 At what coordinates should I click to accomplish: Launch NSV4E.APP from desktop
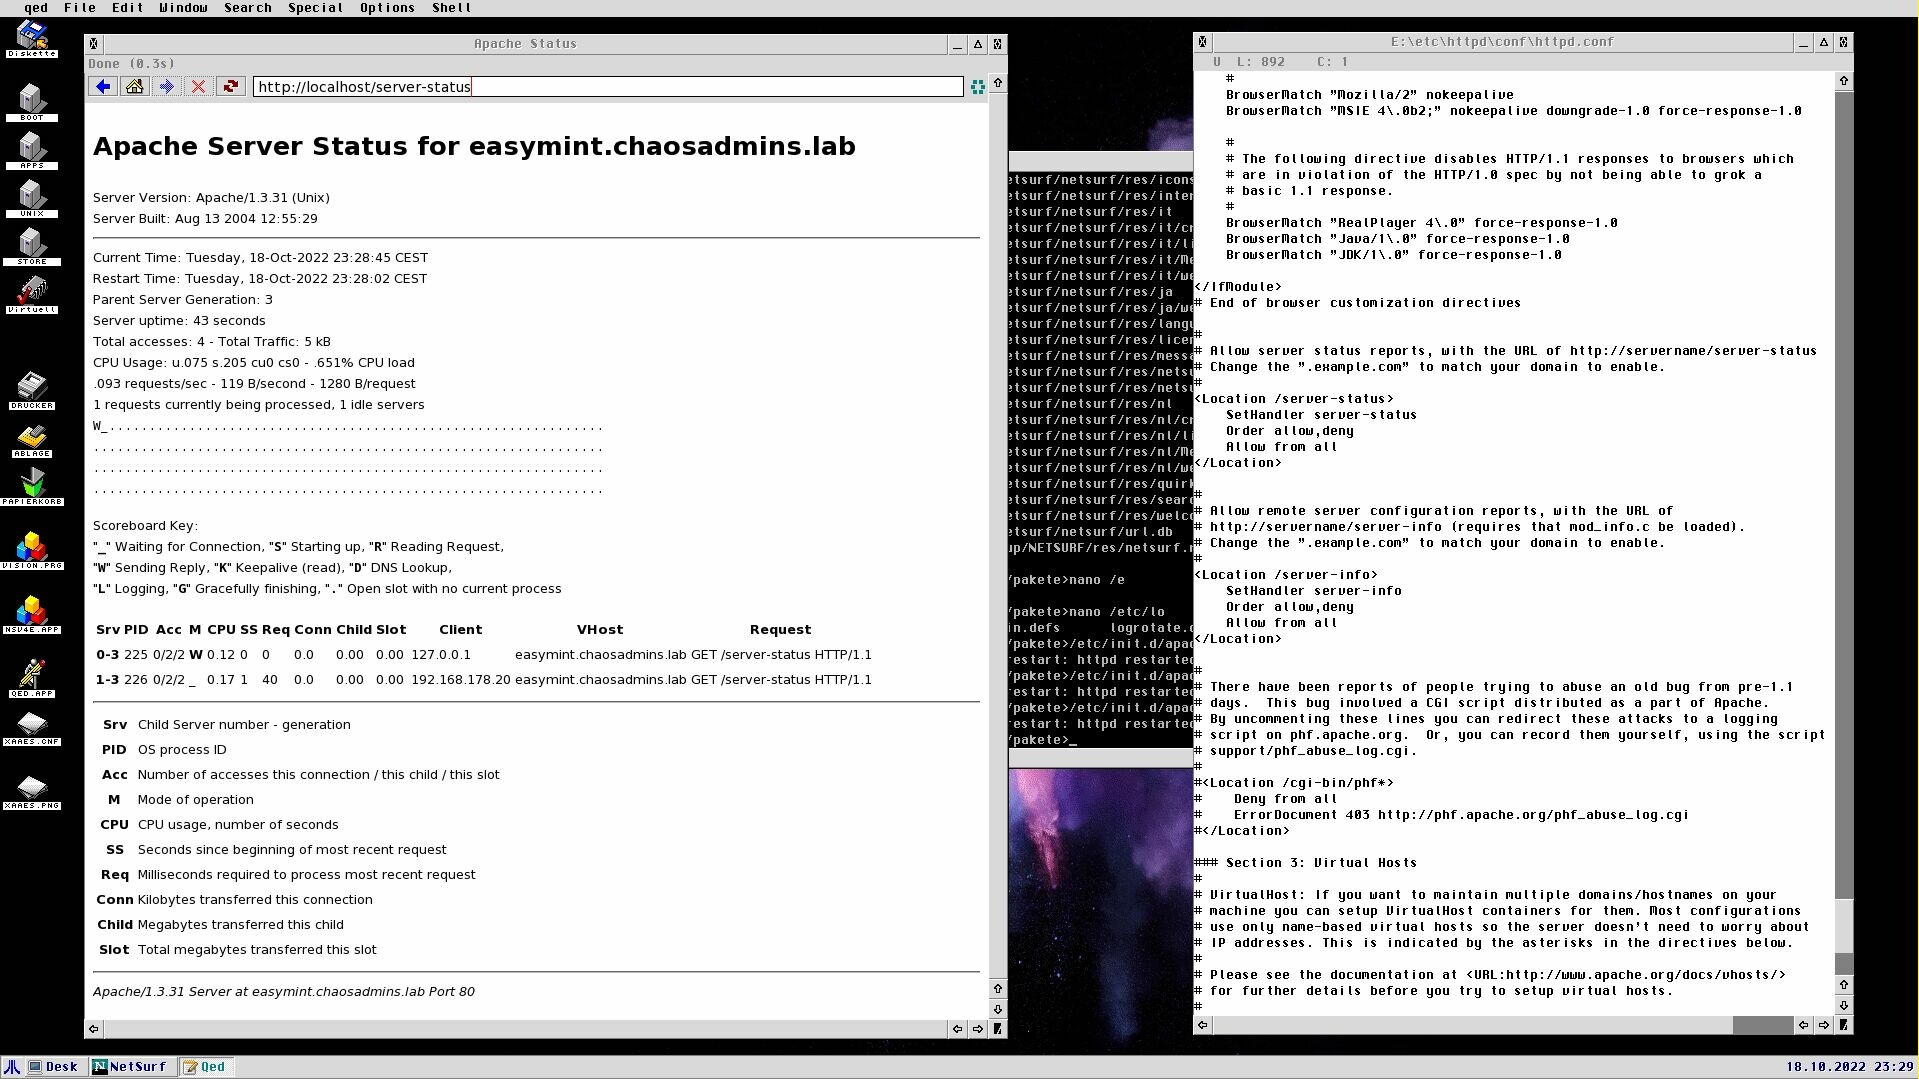32,614
